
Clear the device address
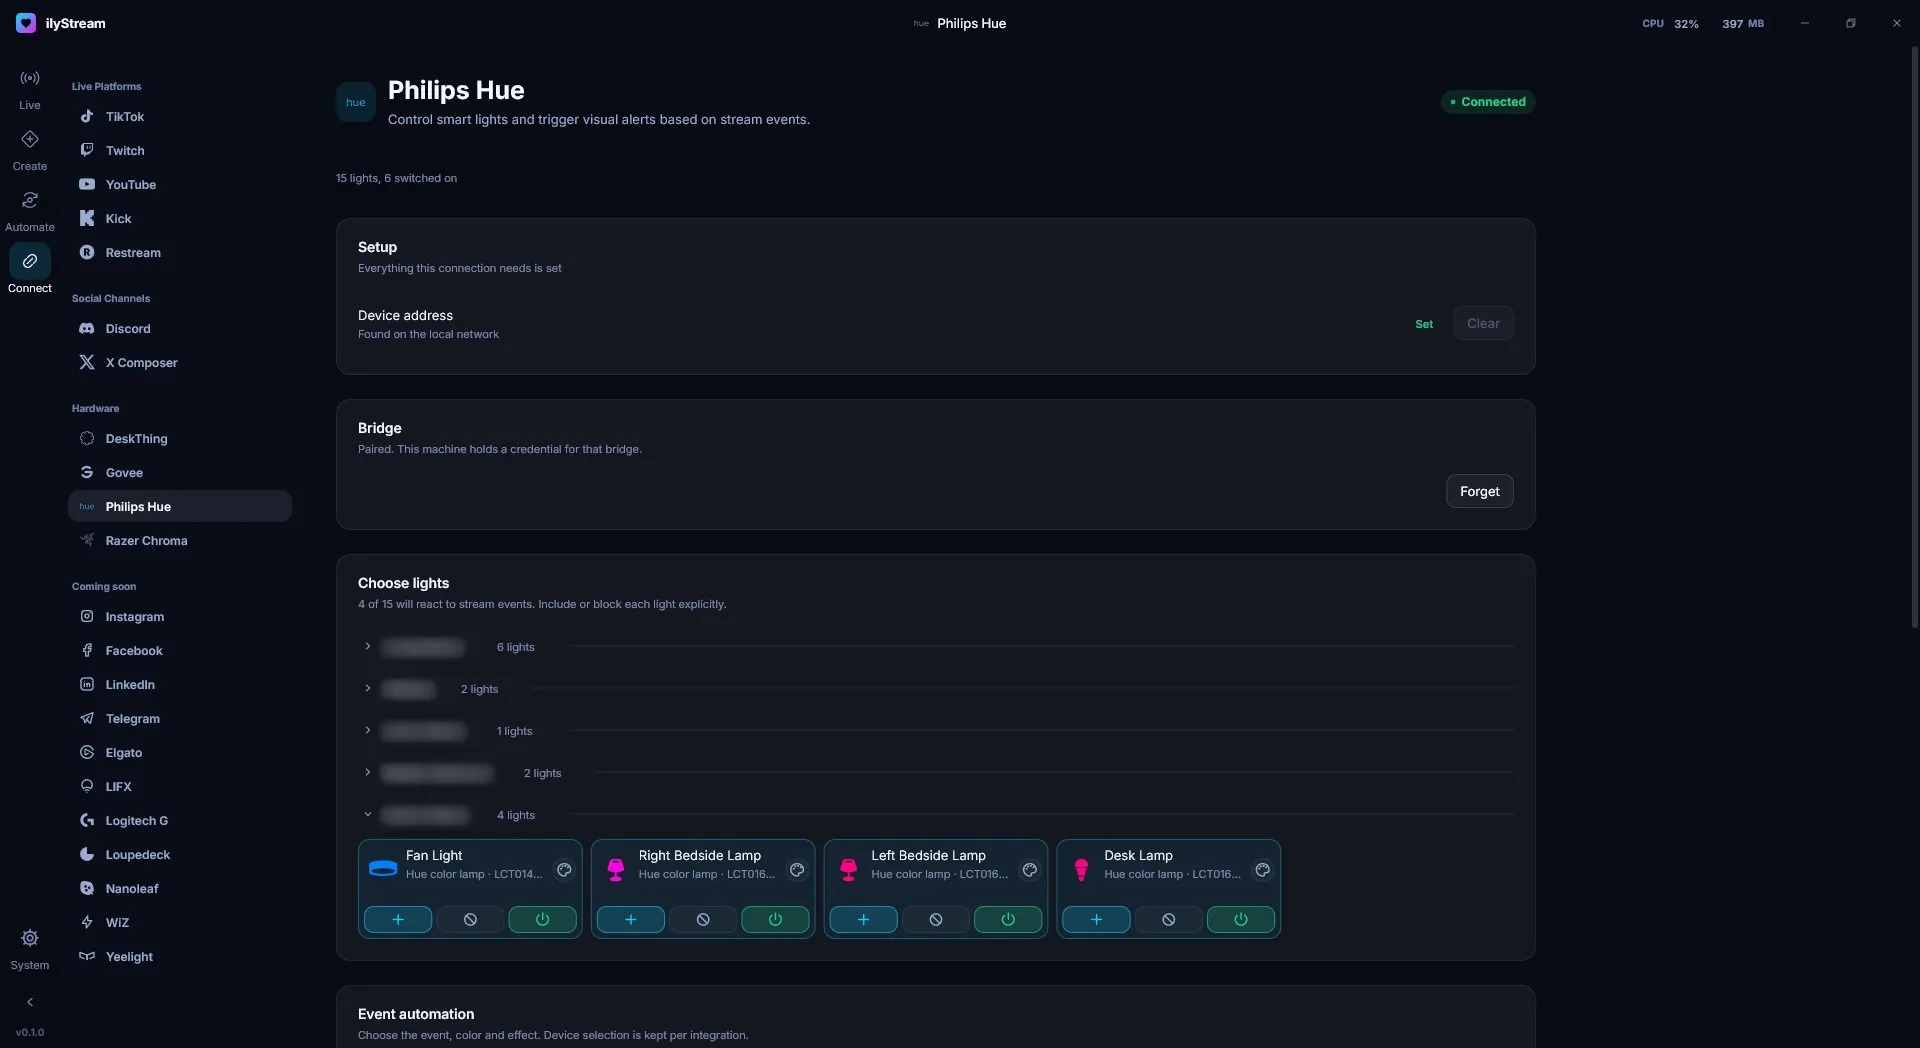tap(1483, 323)
